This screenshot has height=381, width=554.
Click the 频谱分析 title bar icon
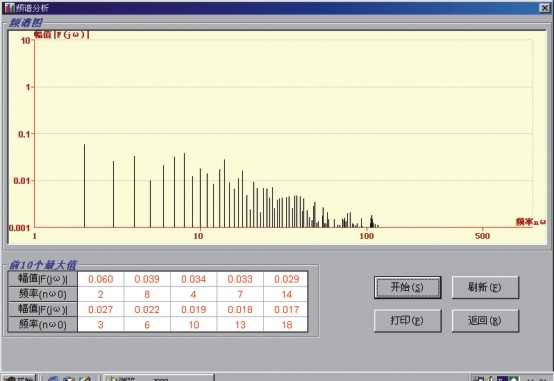click(9, 8)
